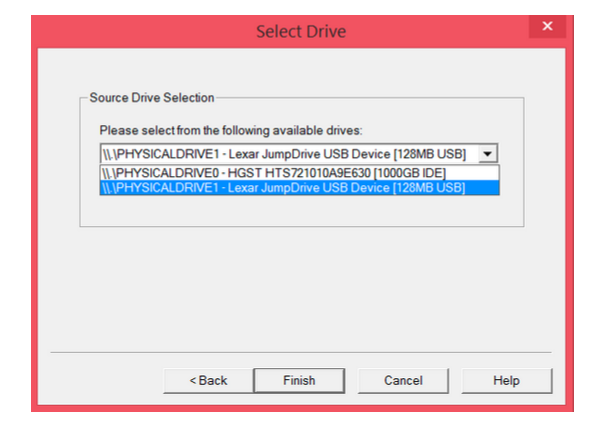Click the highlighted blue drive list row
Viewport: 600px width, 431px height.
coord(283,187)
